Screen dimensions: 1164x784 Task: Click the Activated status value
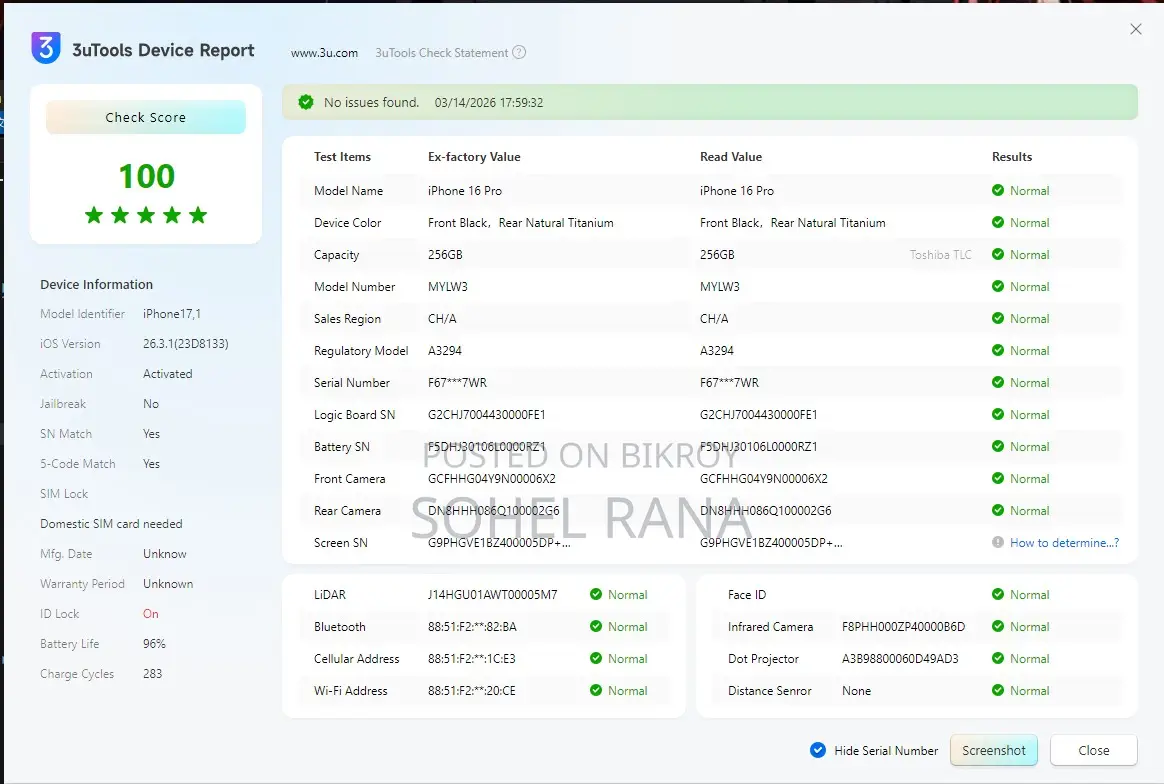coord(168,373)
